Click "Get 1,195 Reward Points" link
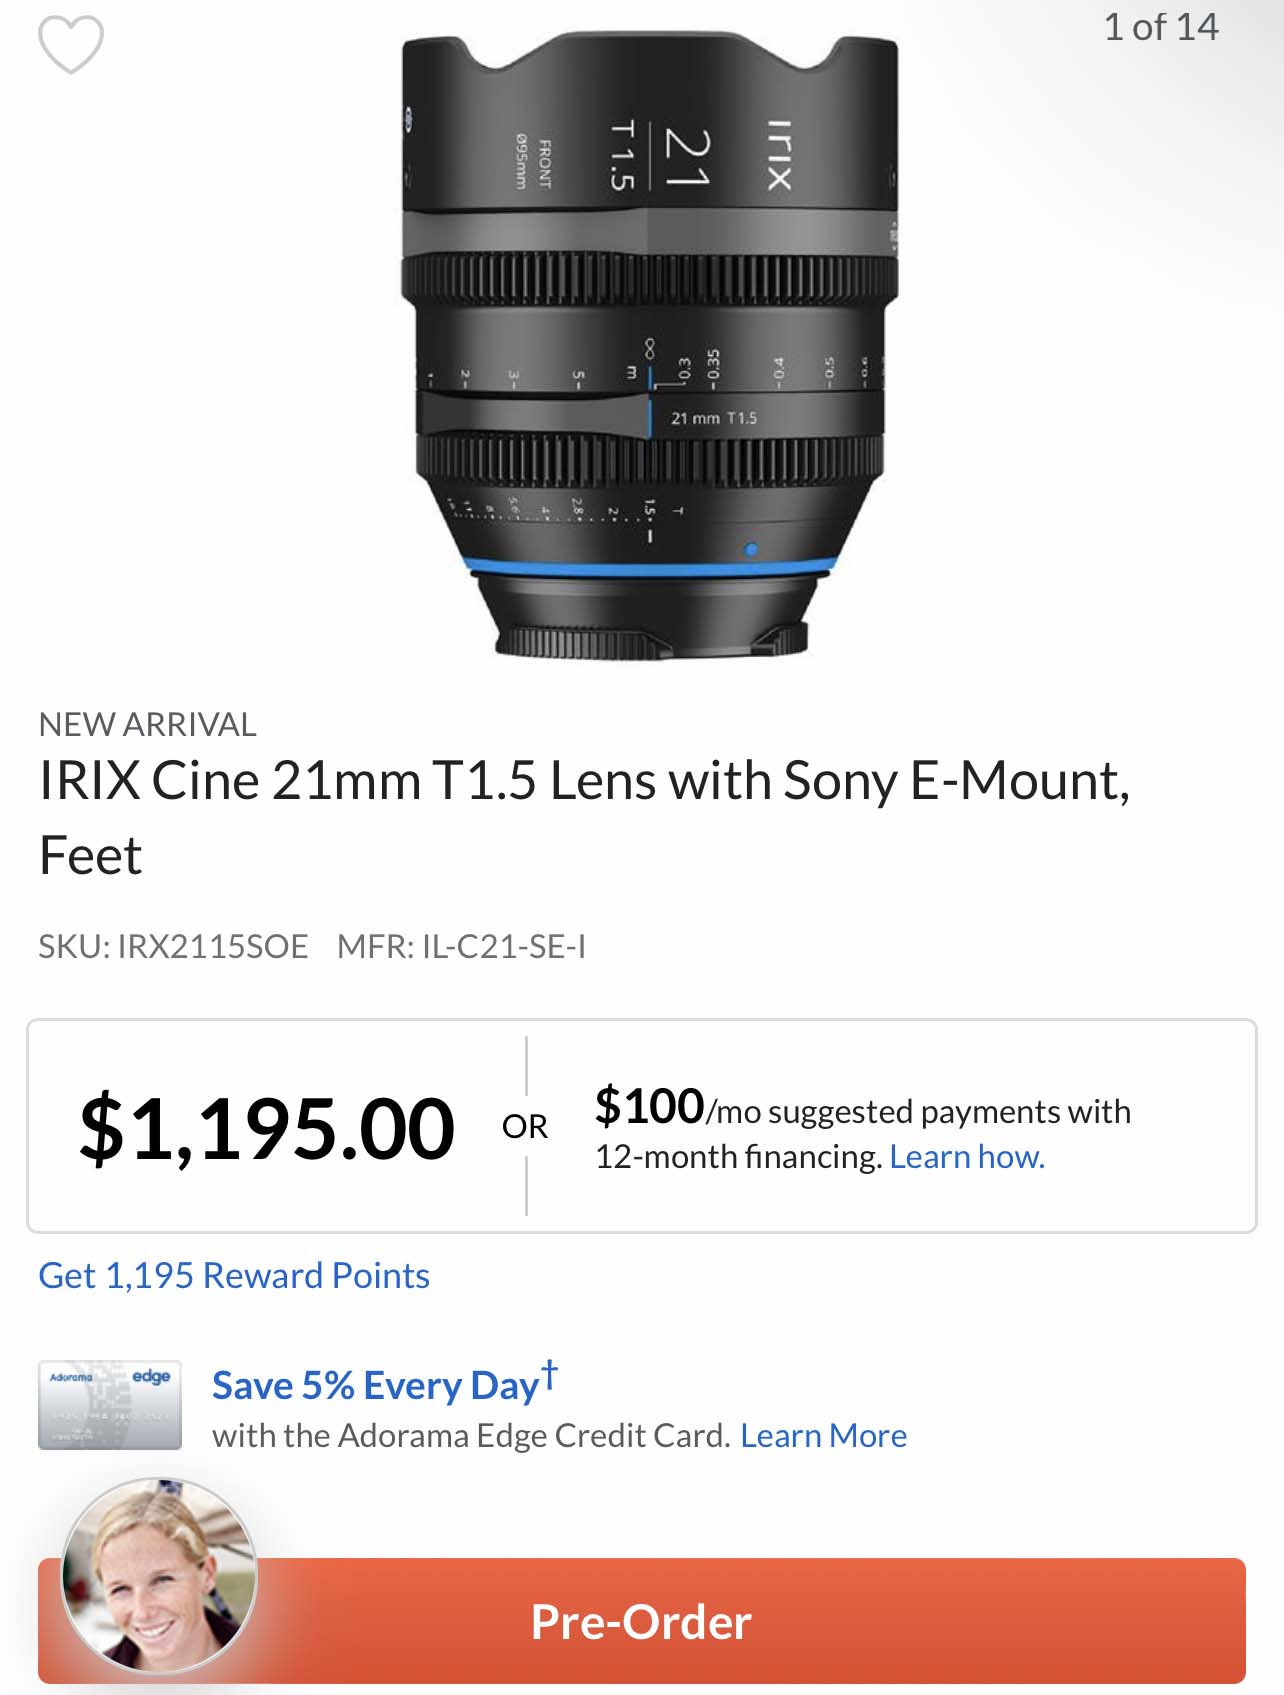The image size is (1284, 1695). pos(234,1276)
